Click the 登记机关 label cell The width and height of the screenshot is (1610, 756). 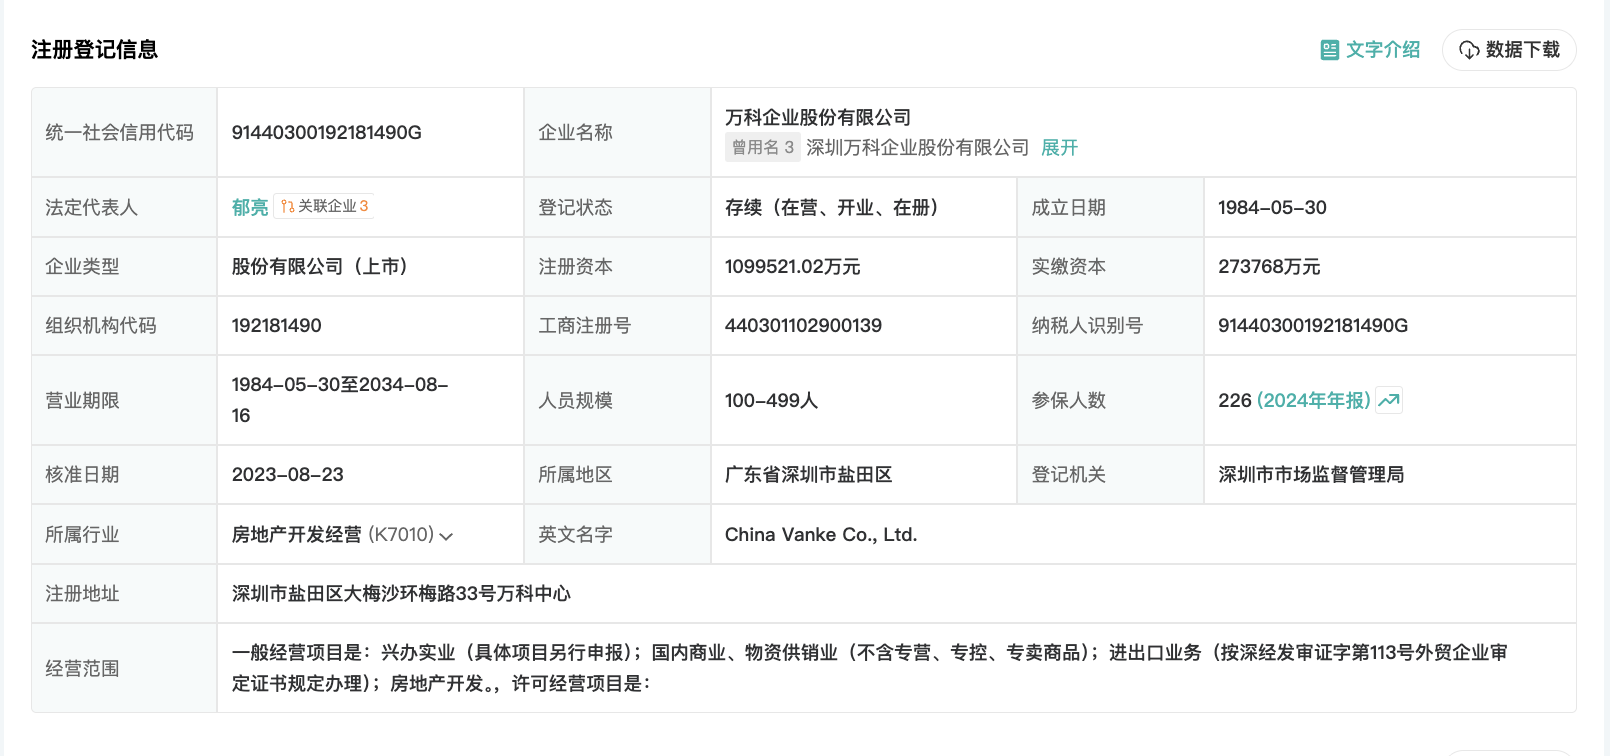pos(1110,474)
